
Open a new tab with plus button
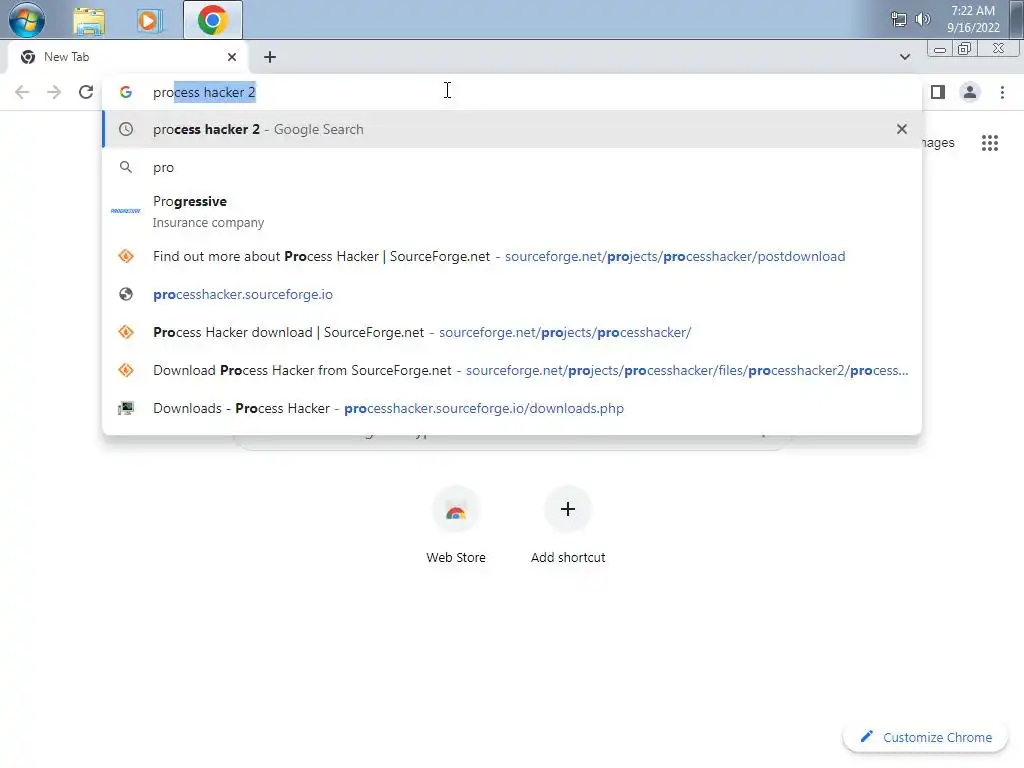270,57
